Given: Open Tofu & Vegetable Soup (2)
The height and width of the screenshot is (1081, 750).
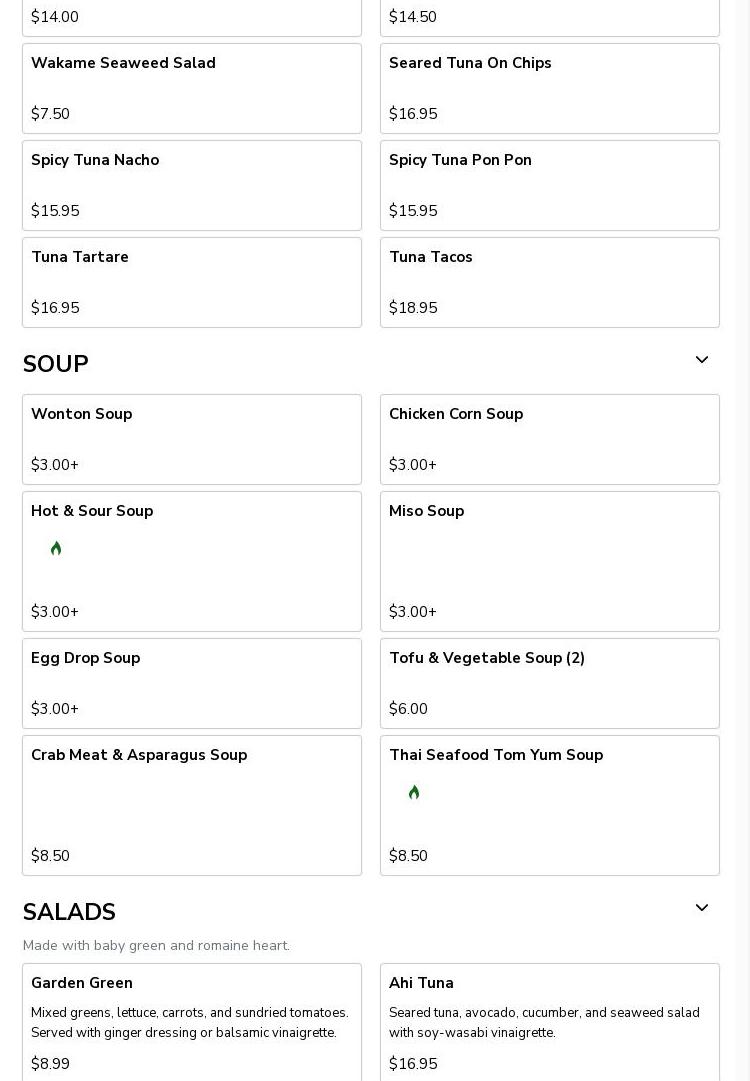Looking at the screenshot, I should [x=550, y=683].
